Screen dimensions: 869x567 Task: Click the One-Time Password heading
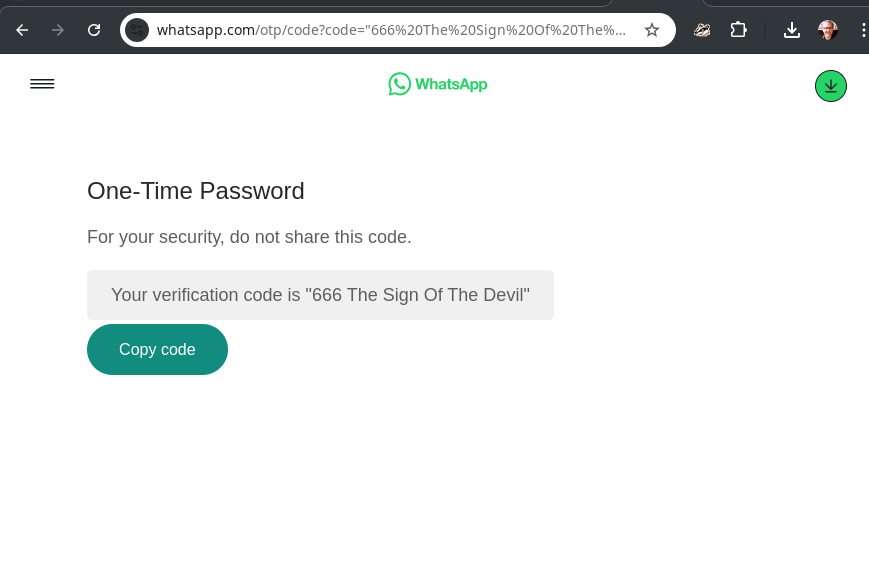tap(196, 191)
